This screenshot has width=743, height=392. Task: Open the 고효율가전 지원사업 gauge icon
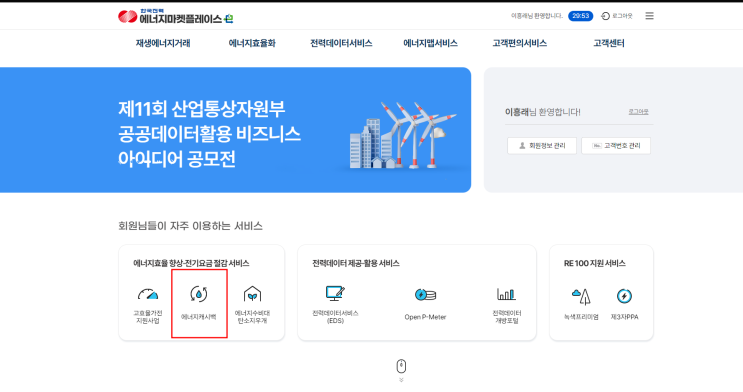click(x=148, y=294)
